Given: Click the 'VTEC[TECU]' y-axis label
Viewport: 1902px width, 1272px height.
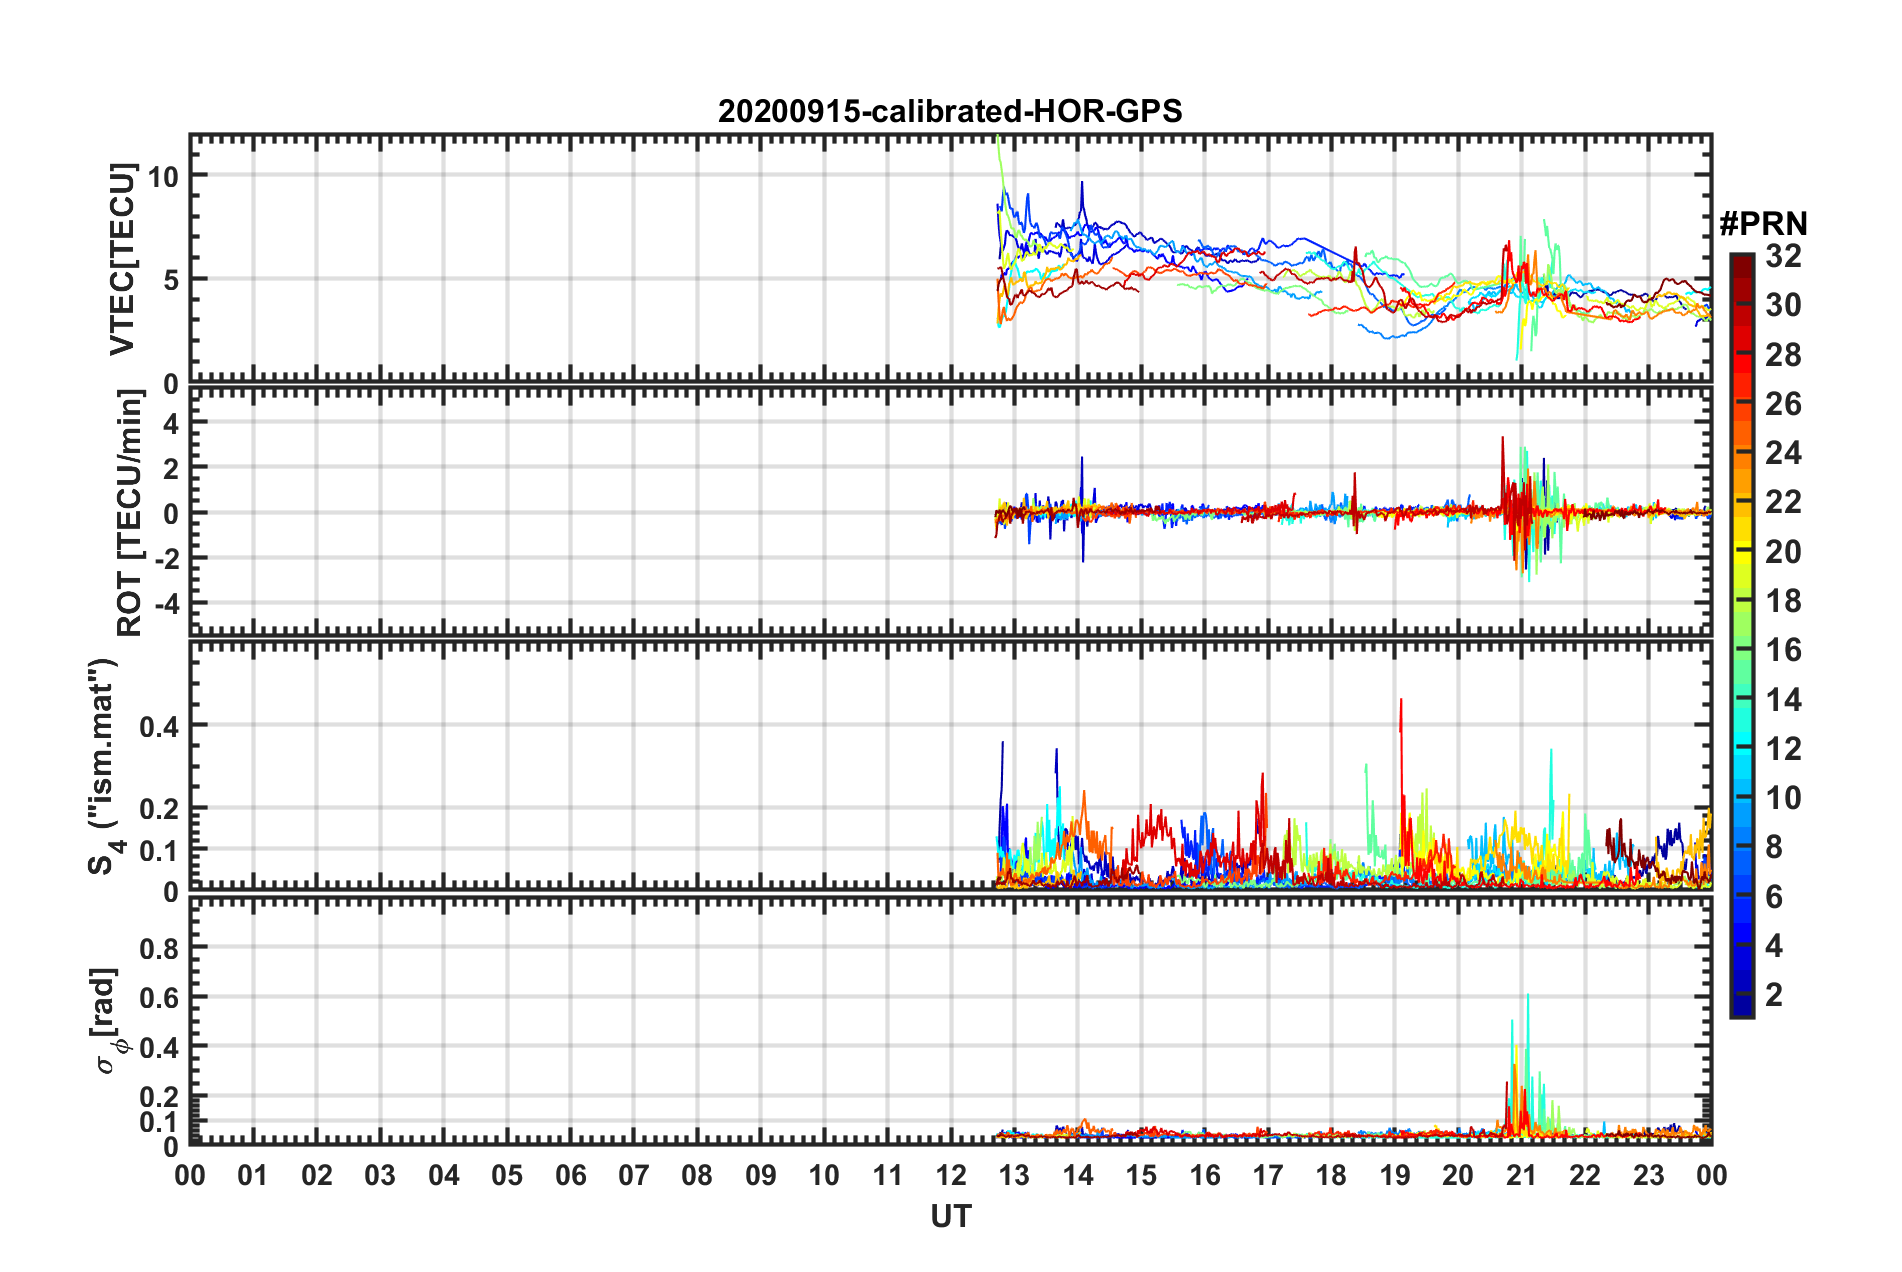Looking at the screenshot, I should tap(122, 260).
